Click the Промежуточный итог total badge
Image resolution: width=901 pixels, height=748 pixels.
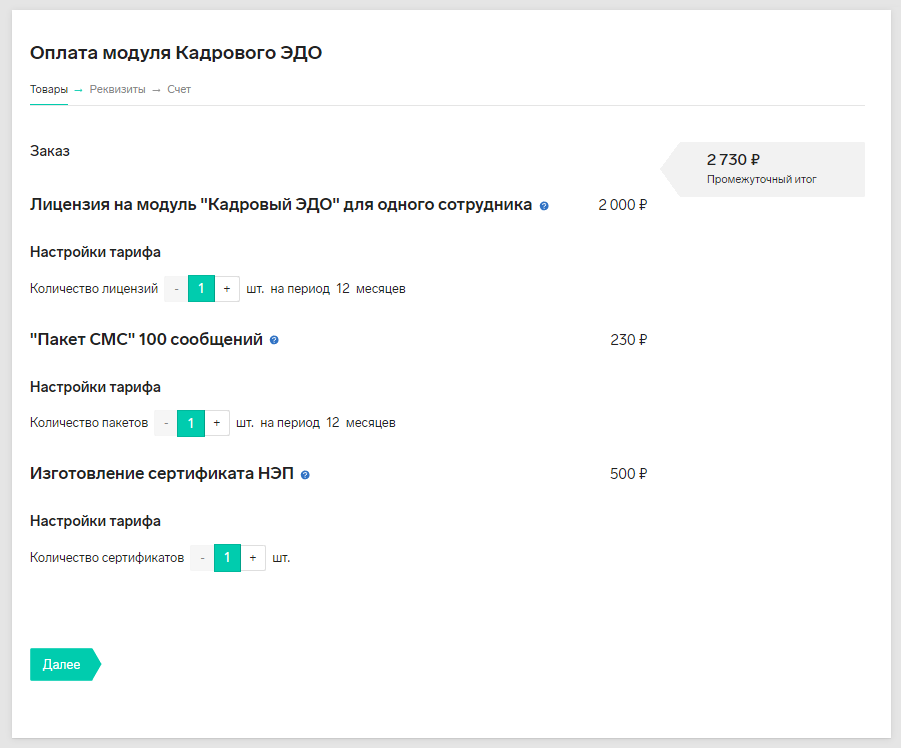coord(763,169)
